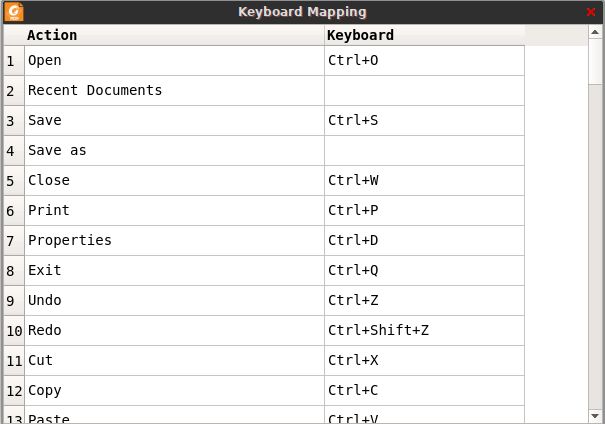Screen dimensions: 605x424
Task: Select the Save as action cell
Action: [174, 150]
